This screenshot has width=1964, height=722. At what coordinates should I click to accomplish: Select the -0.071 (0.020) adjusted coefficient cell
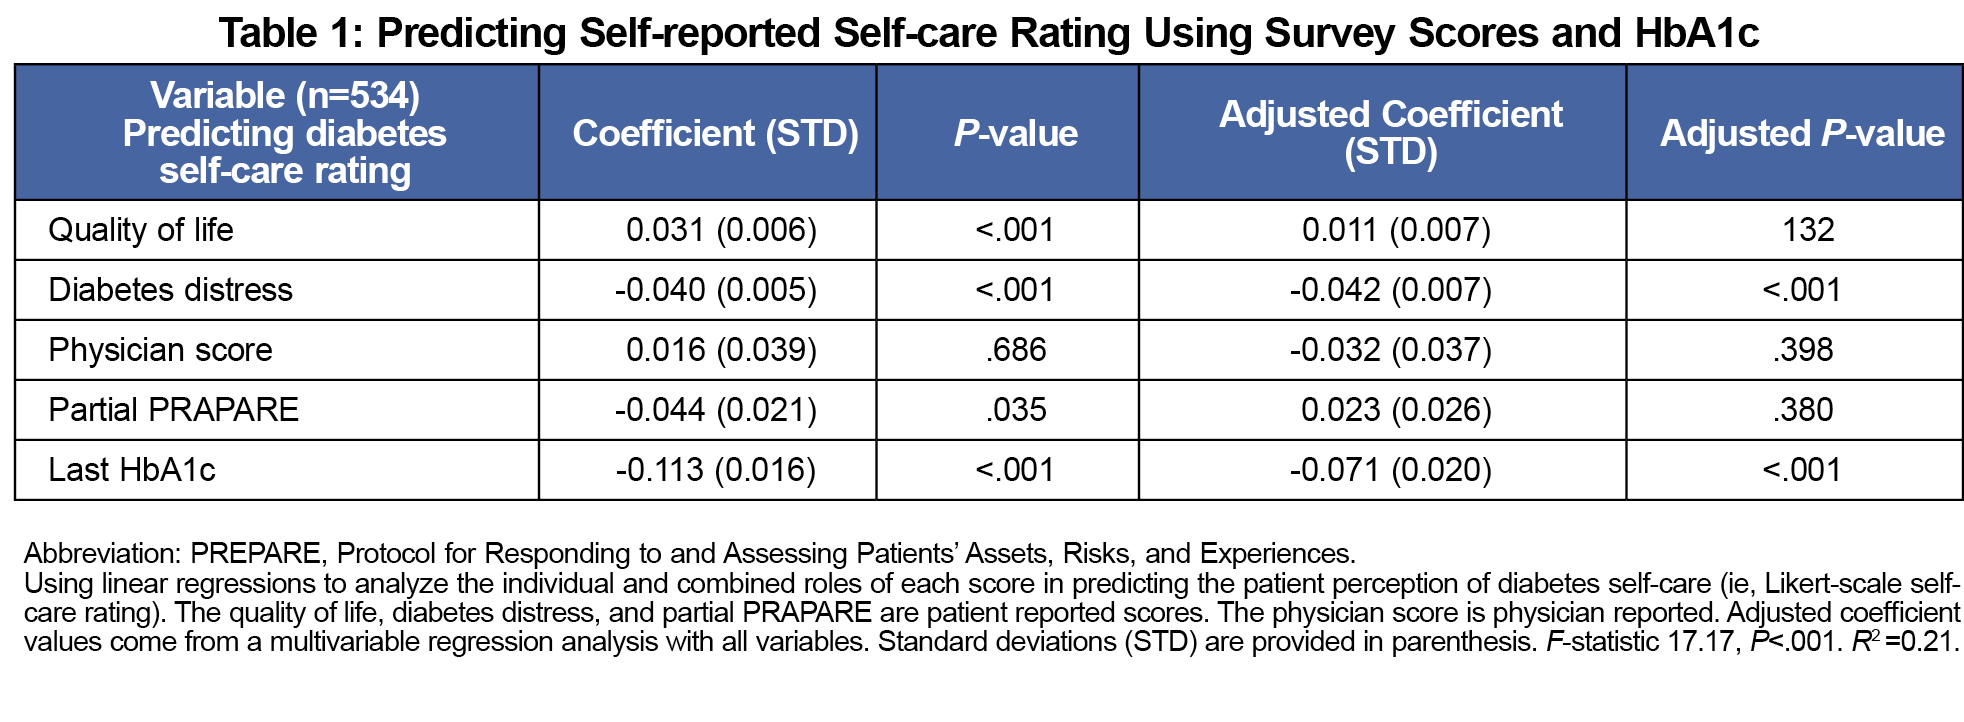(x=1390, y=470)
